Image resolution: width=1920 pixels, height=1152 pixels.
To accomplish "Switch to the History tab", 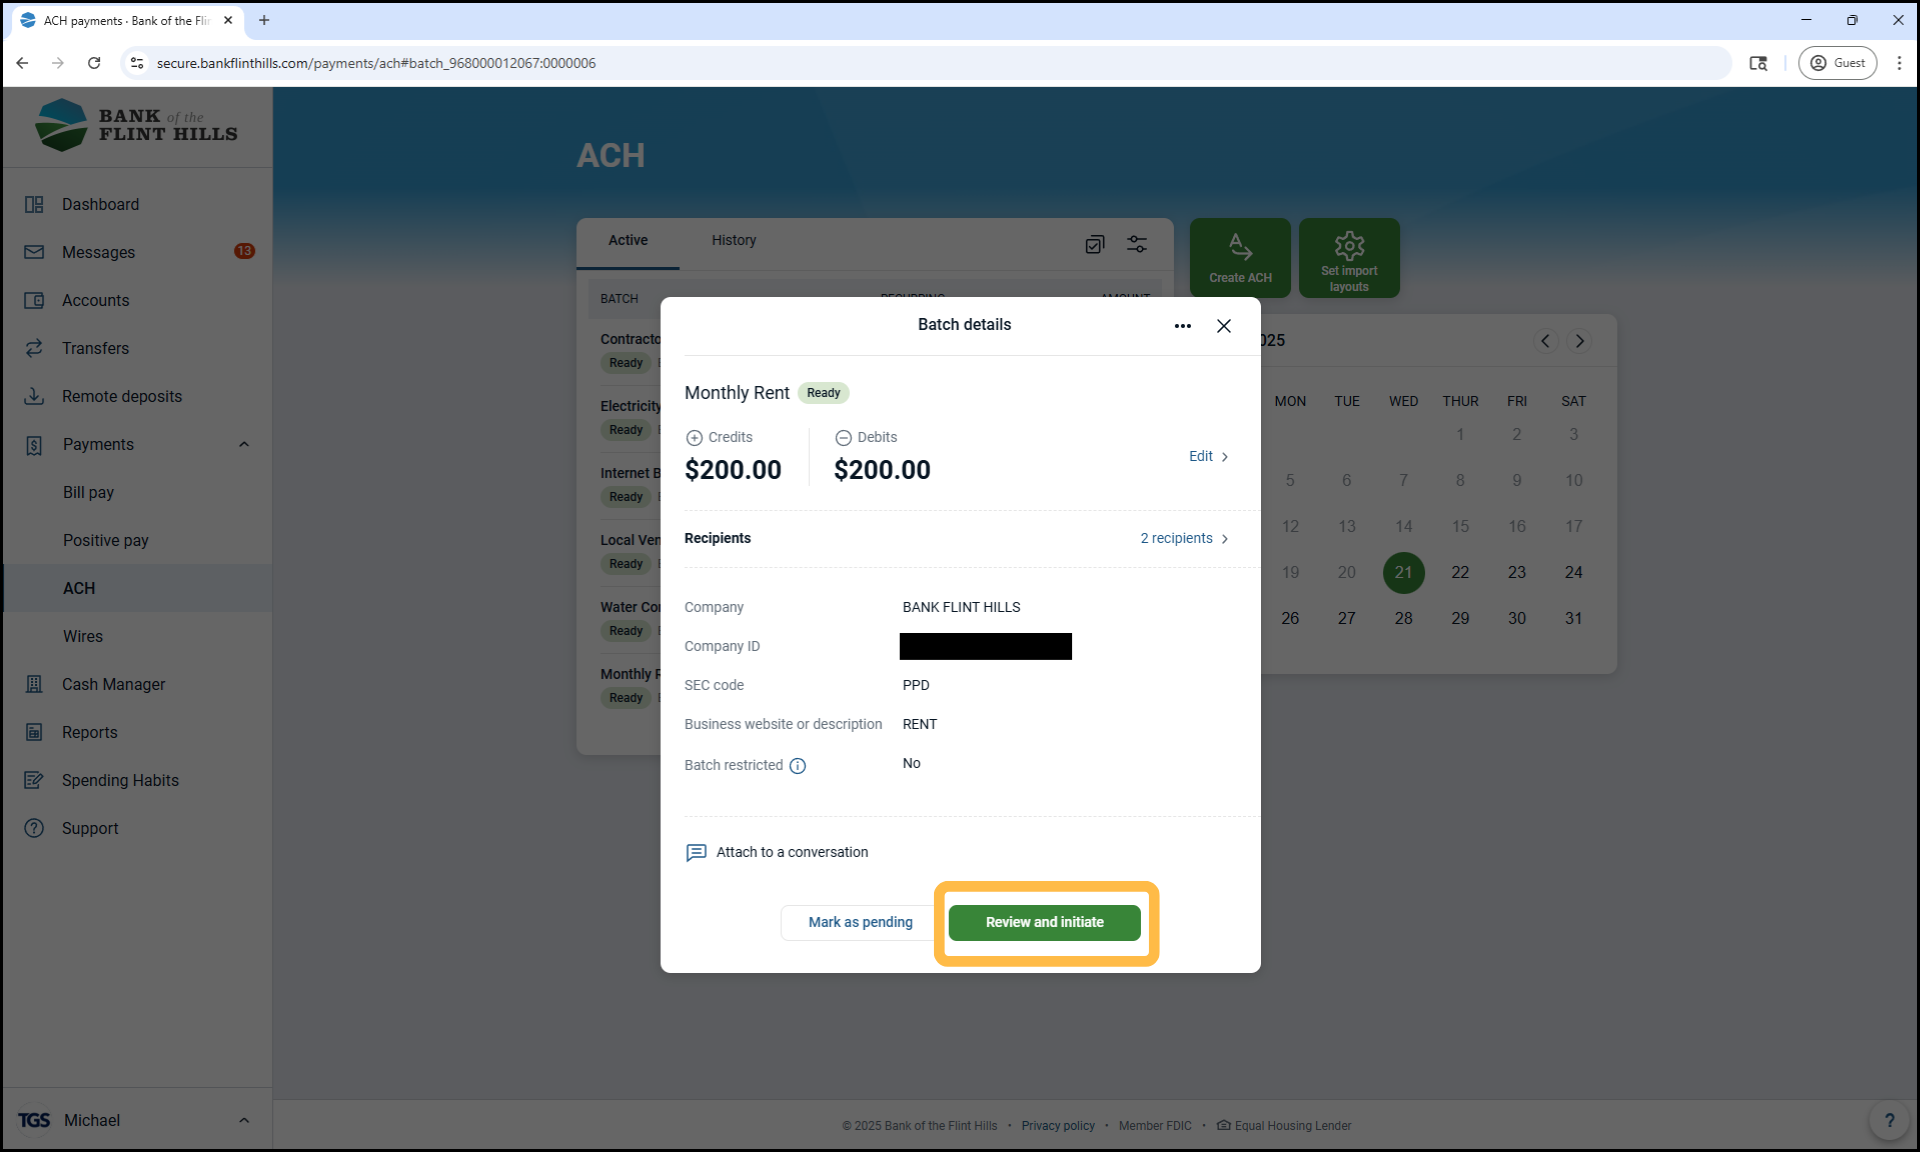I will tap(733, 240).
